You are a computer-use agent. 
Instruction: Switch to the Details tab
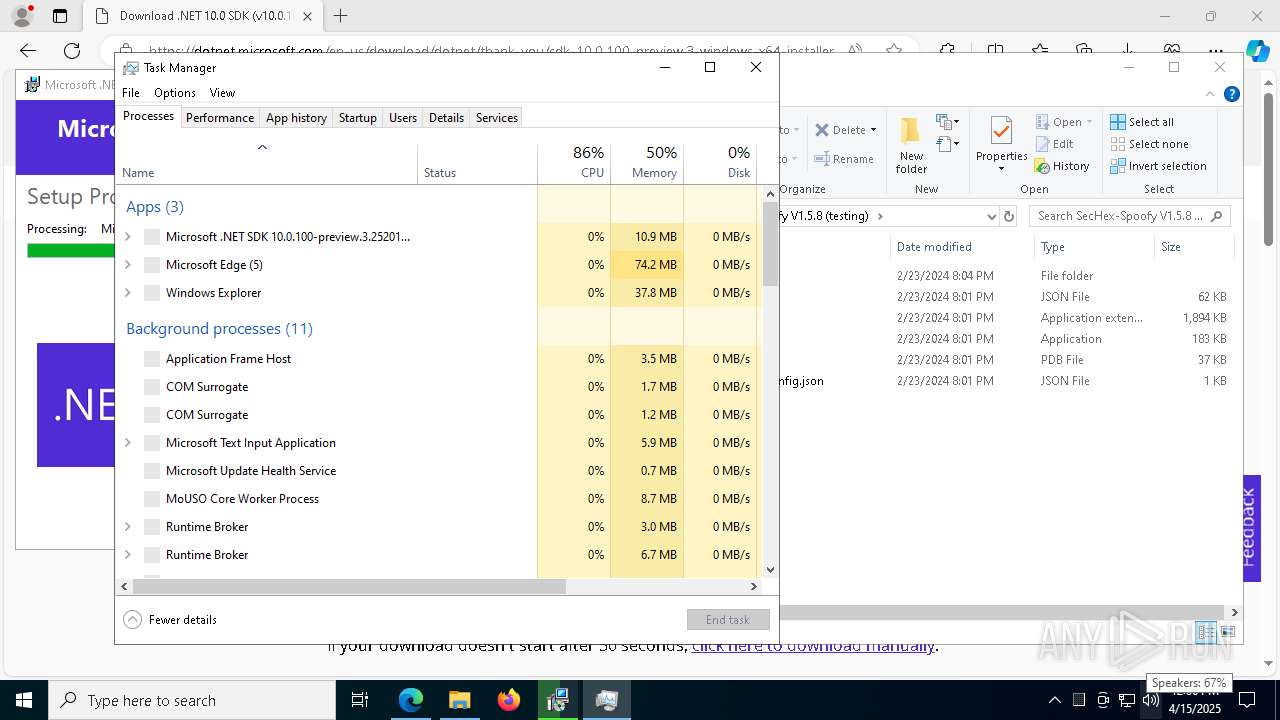(446, 118)
